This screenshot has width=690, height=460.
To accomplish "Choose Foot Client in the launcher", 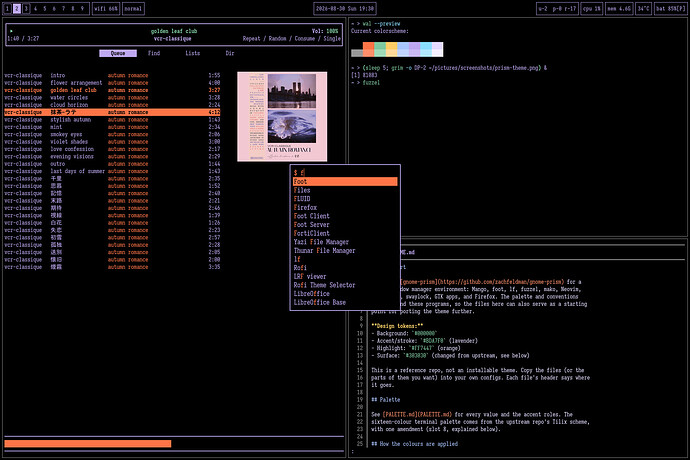I will click(x=345, y=216).
